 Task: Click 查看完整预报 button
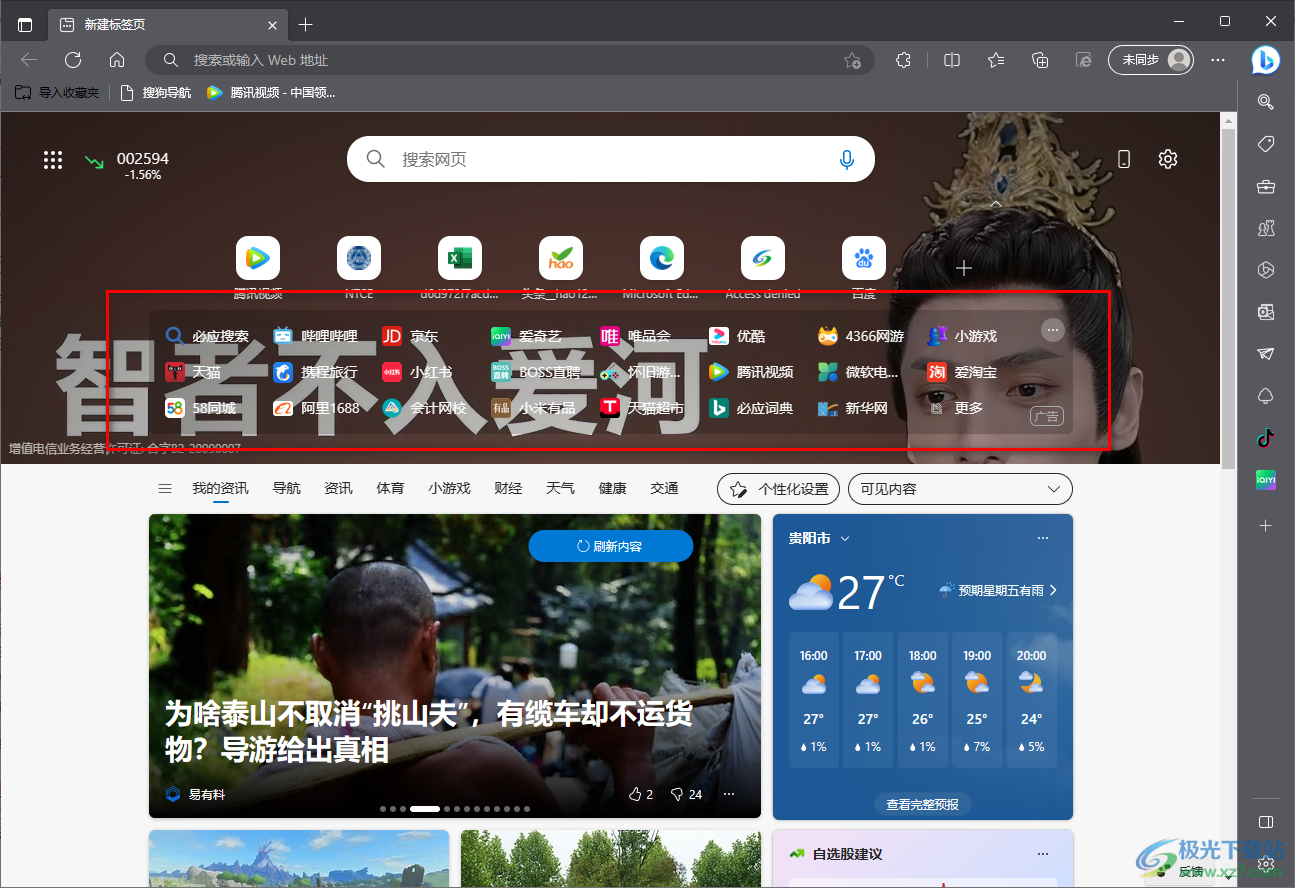[922, 804]
